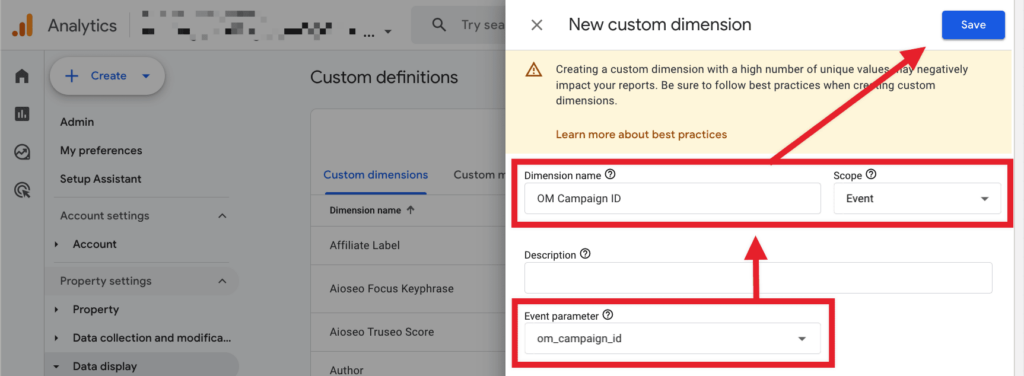Click the Scope help icon
This screenshot has width=1024, height=376.
click(x=871, y=174)
